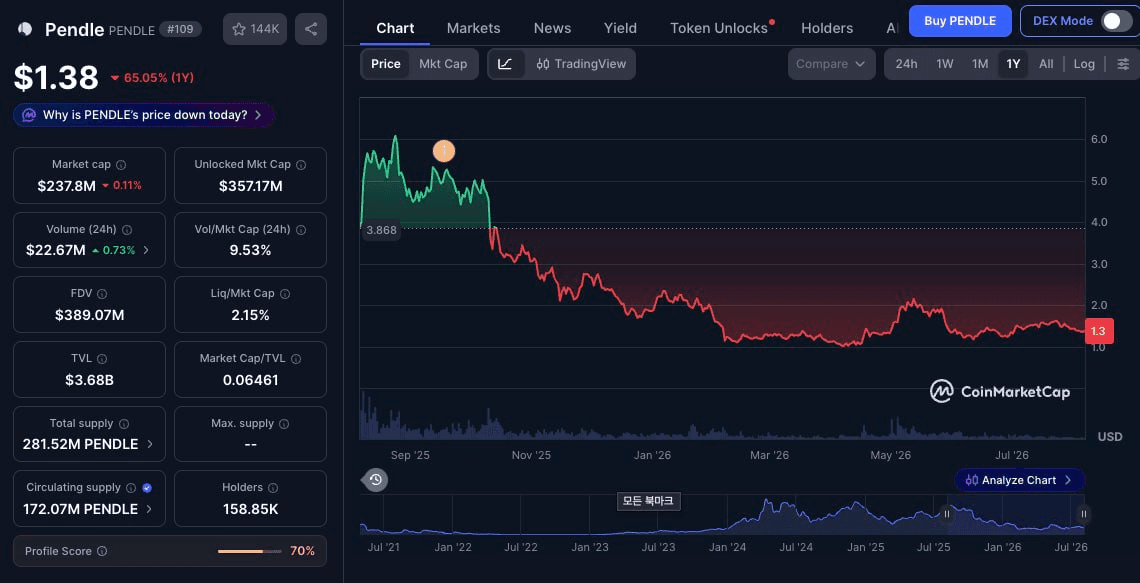Set range to 1M
Viewport: 1140px width, 583px height.
(980, 64)
